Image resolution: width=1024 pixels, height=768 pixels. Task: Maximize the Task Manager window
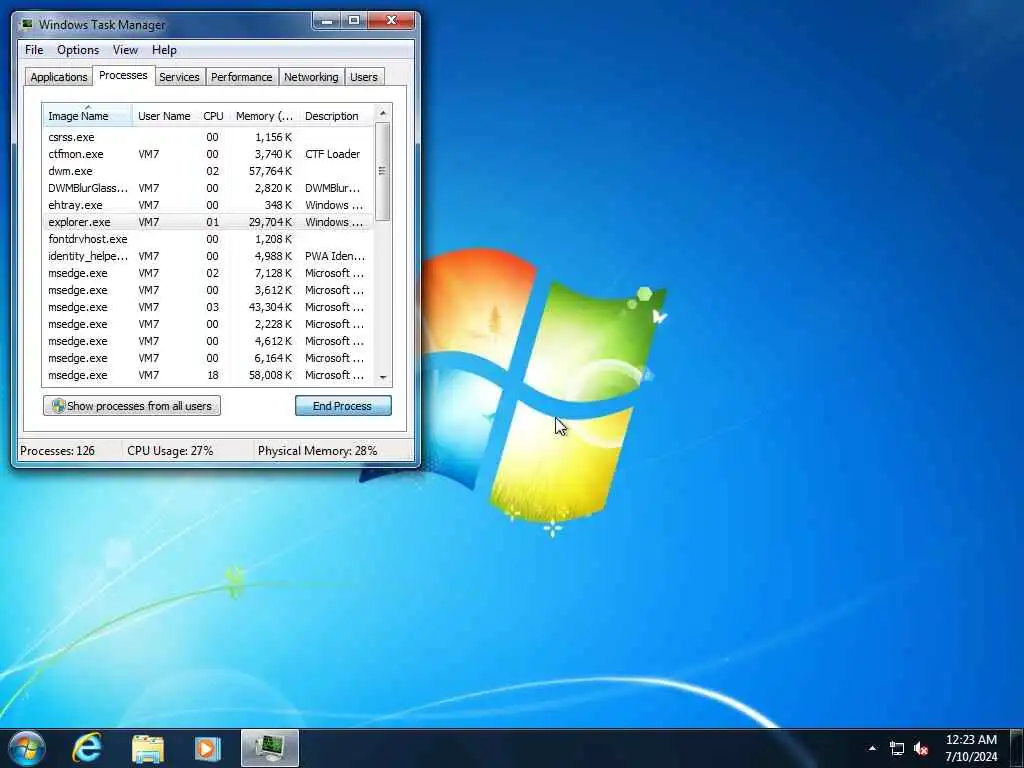click(354, 21)
